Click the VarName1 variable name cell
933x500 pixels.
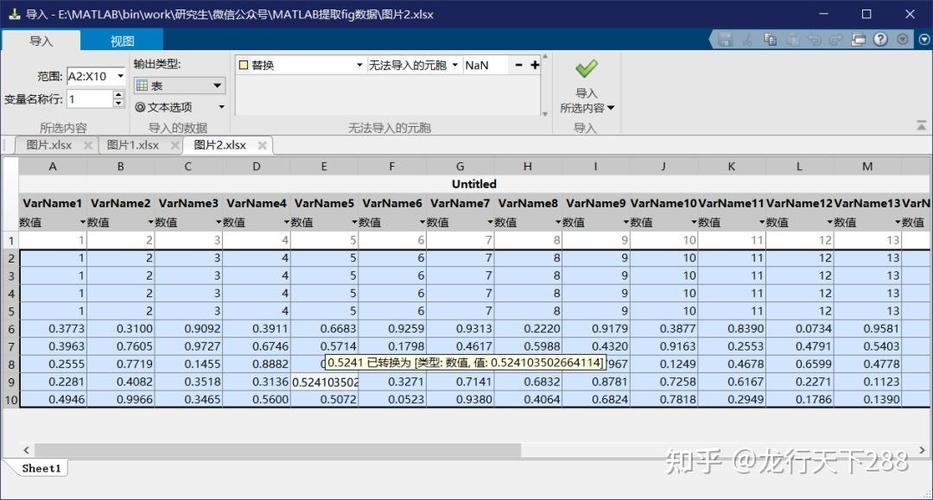(53, 204)
